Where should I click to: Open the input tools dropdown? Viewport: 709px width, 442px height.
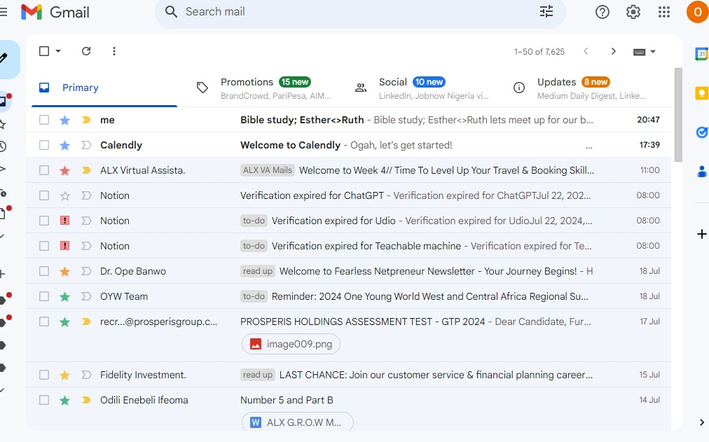tap(644, 52)
